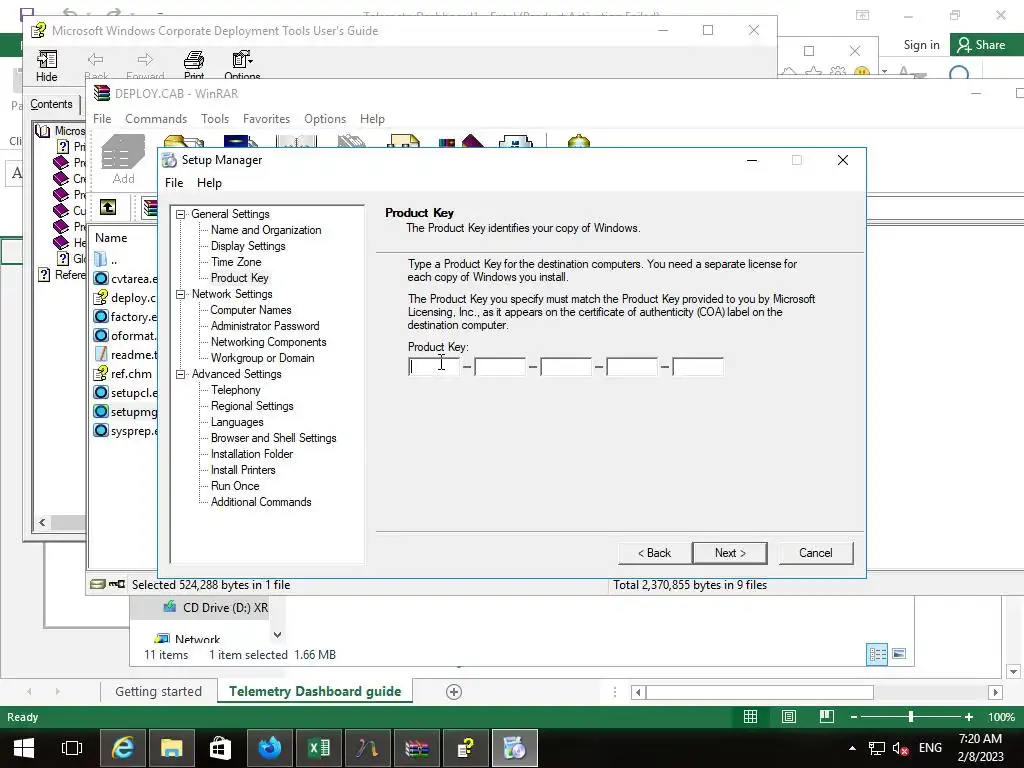Image resolution: width=1024 pixels, height=768 pixels.
Task: Open Commands menu in WinRAR
Action: [x=156, y=119]
